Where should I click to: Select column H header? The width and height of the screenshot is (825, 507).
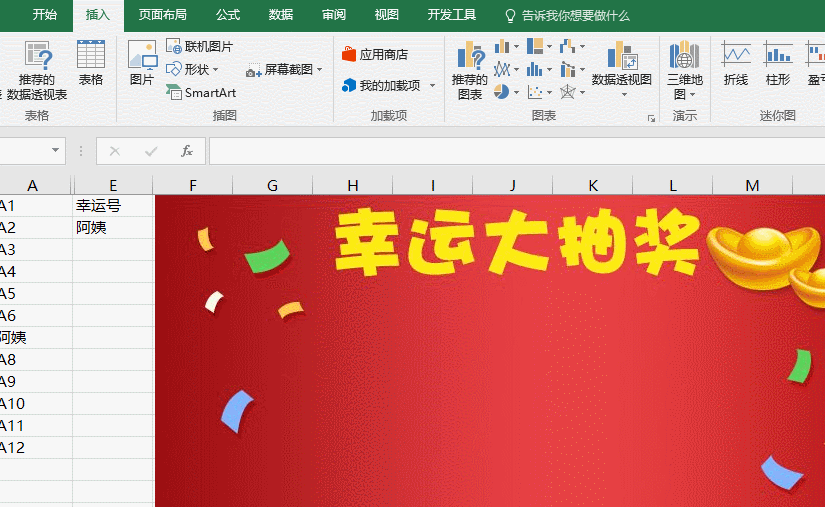[353, 185]
